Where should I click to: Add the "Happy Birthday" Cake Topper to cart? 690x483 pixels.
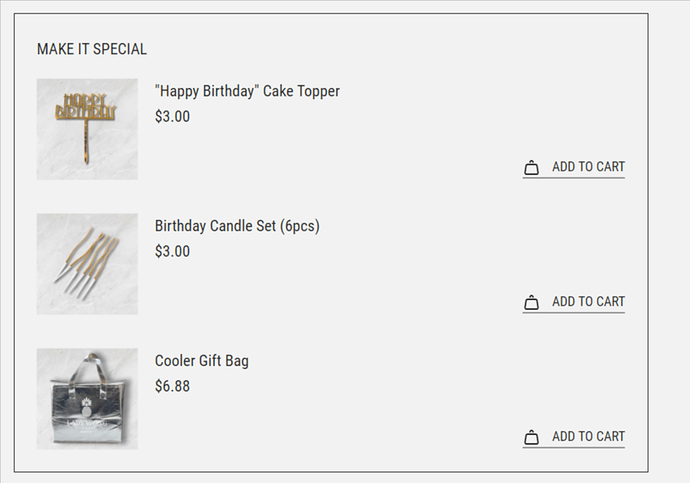588,167
